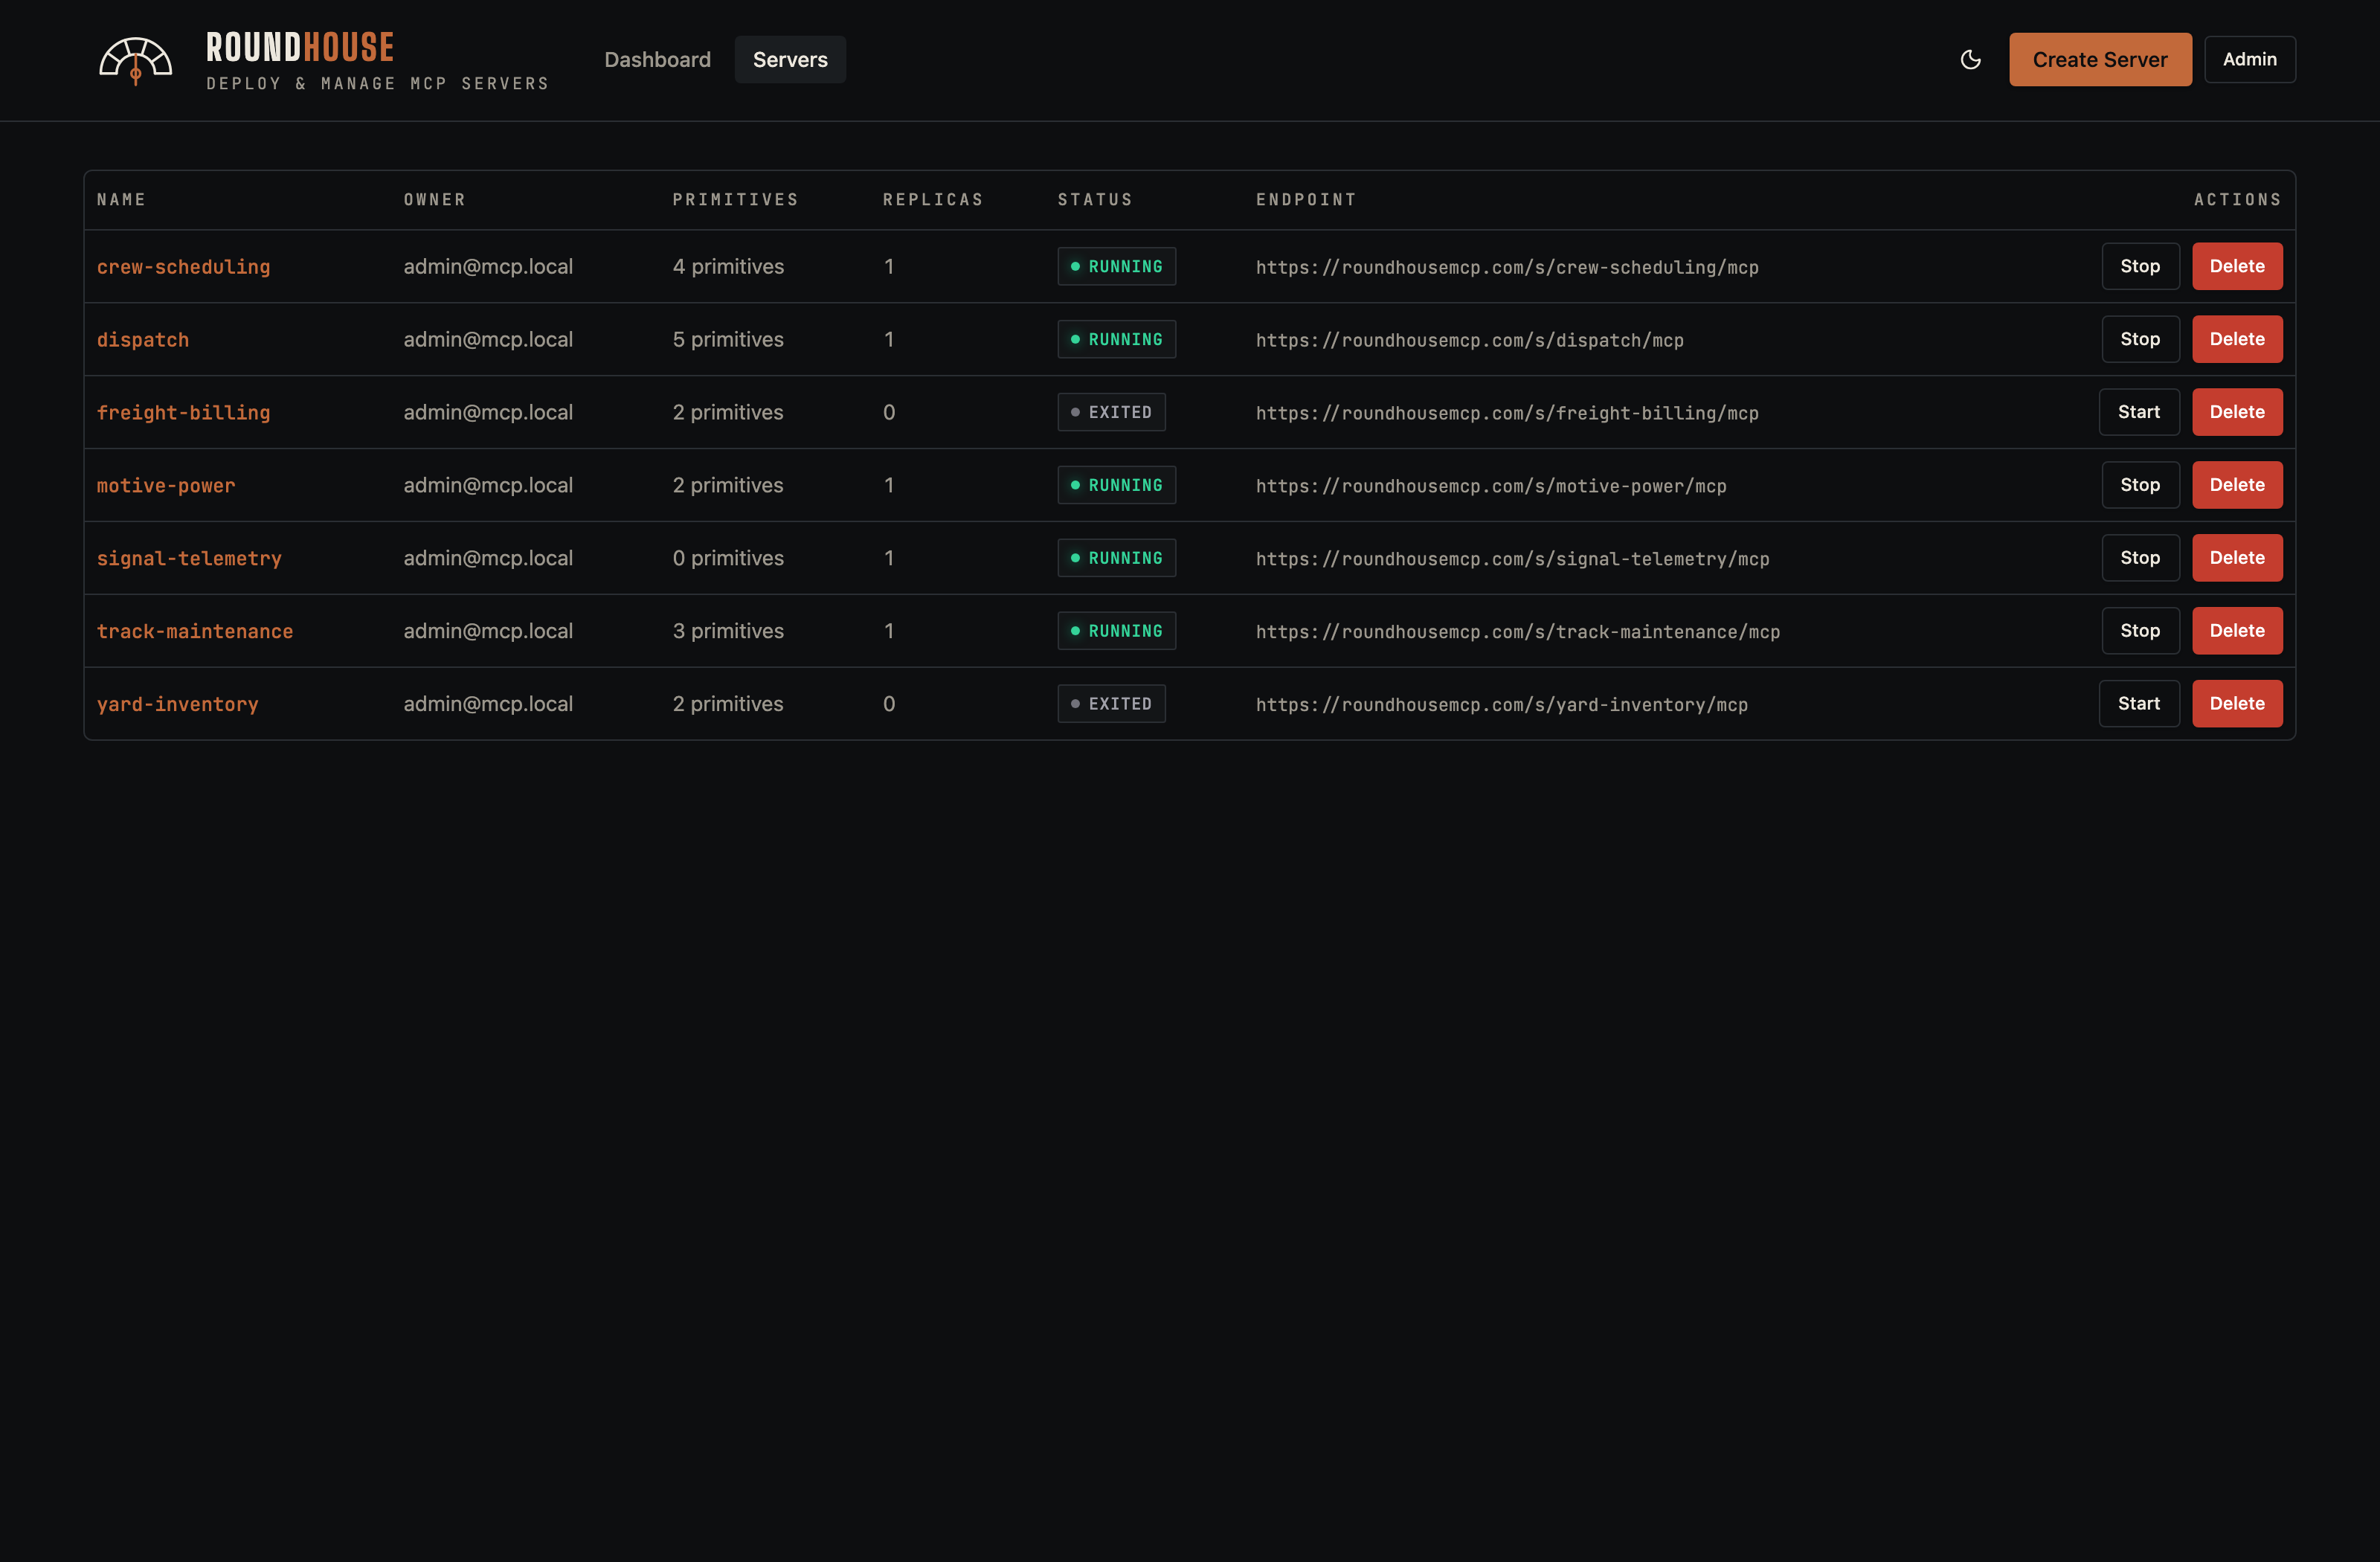This screenshot has height=1562, width=2380.
Task: Click the replica count for freight-billing
Action: click(x=889, y=413)
